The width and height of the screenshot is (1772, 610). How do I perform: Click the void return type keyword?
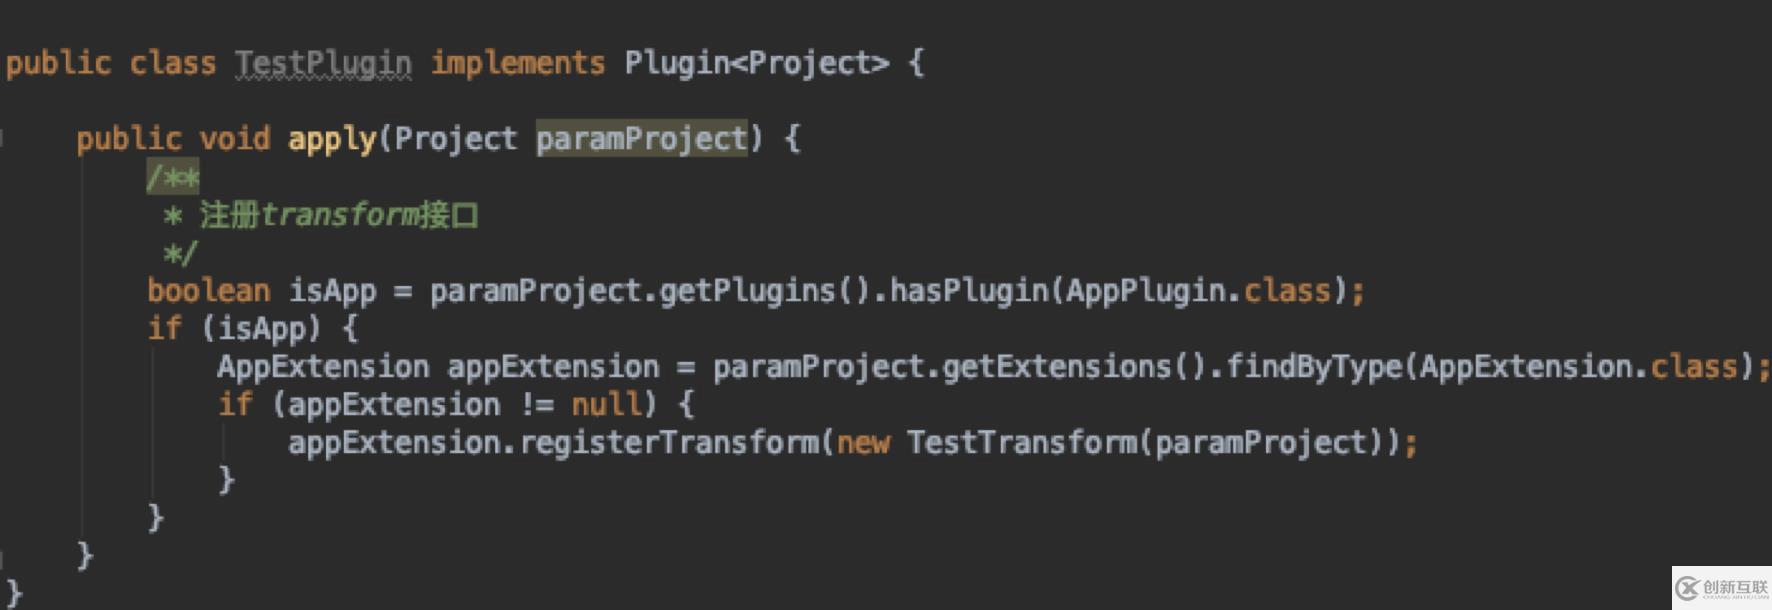(x=234, y=138)
